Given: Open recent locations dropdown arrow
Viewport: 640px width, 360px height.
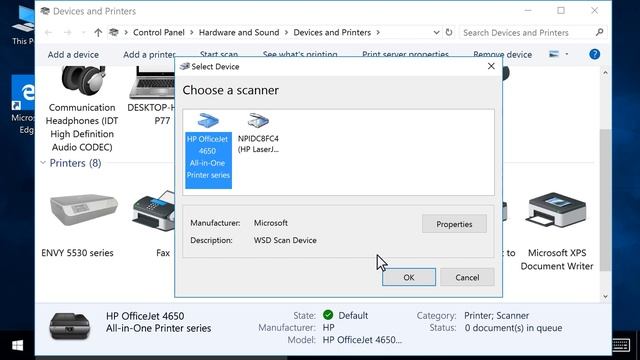Looking at the screenshot, I should coord(84,33).
